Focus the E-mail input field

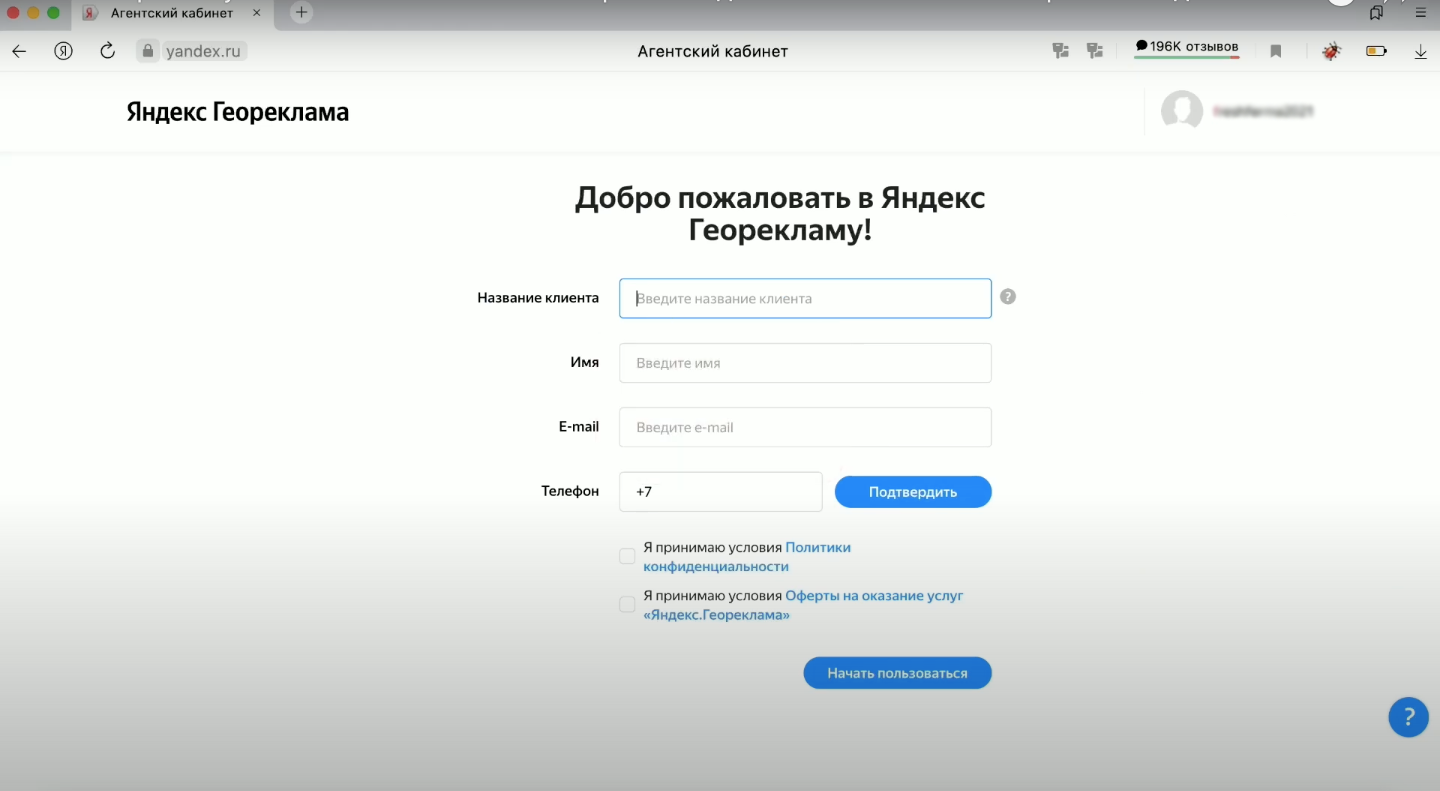[805, 427]
